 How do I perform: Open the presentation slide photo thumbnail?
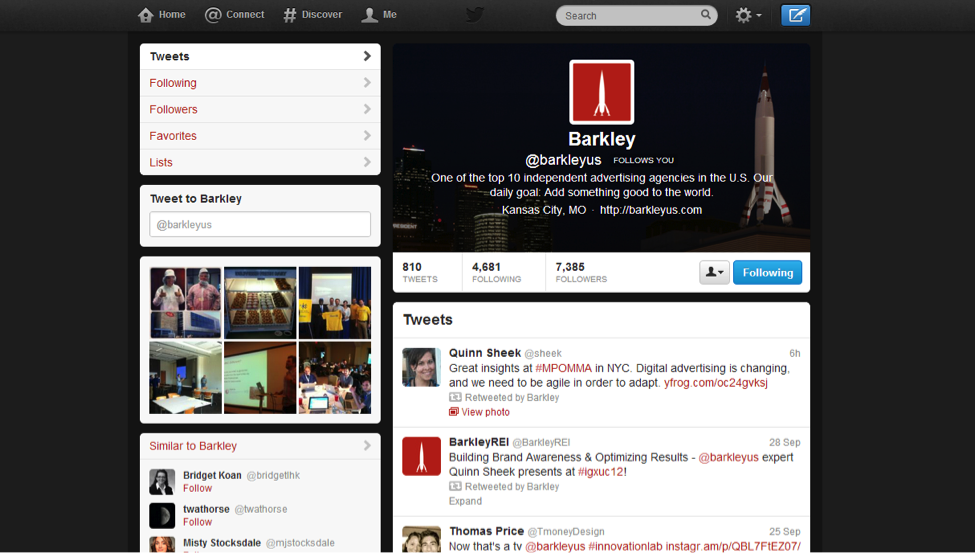click(x=260, y=378)
